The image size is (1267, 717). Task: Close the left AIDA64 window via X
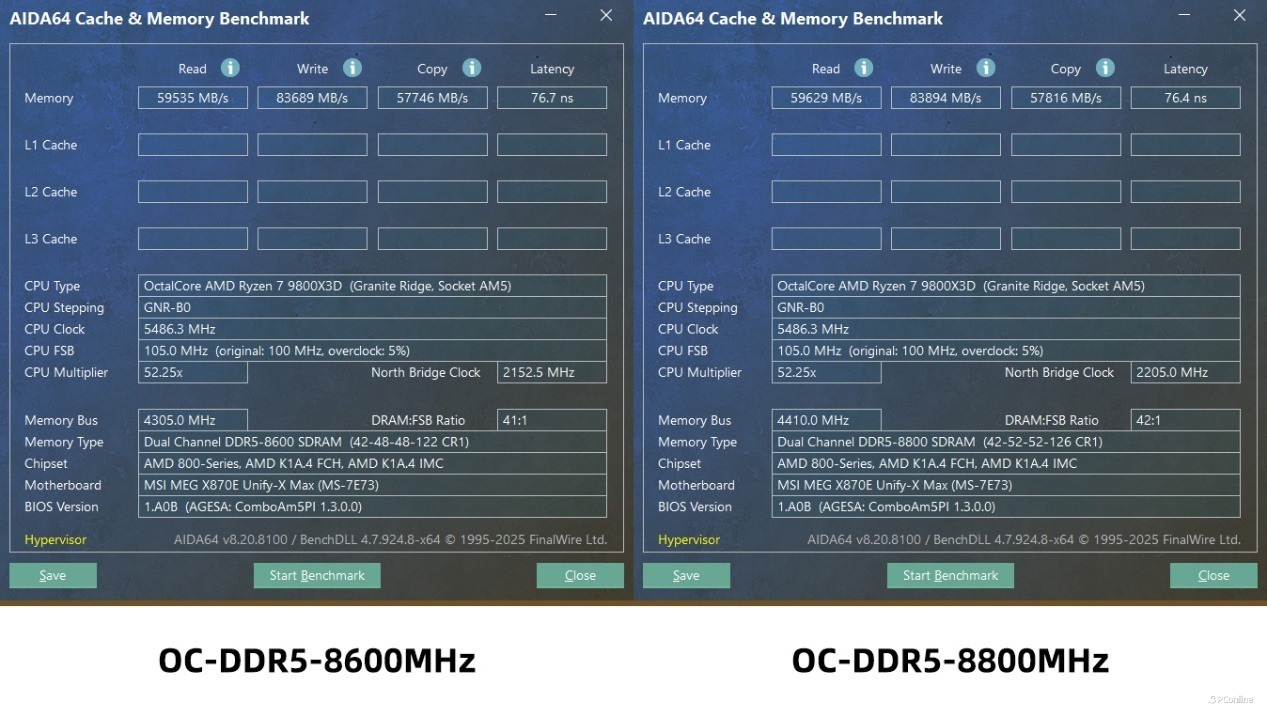coord(606,15)
